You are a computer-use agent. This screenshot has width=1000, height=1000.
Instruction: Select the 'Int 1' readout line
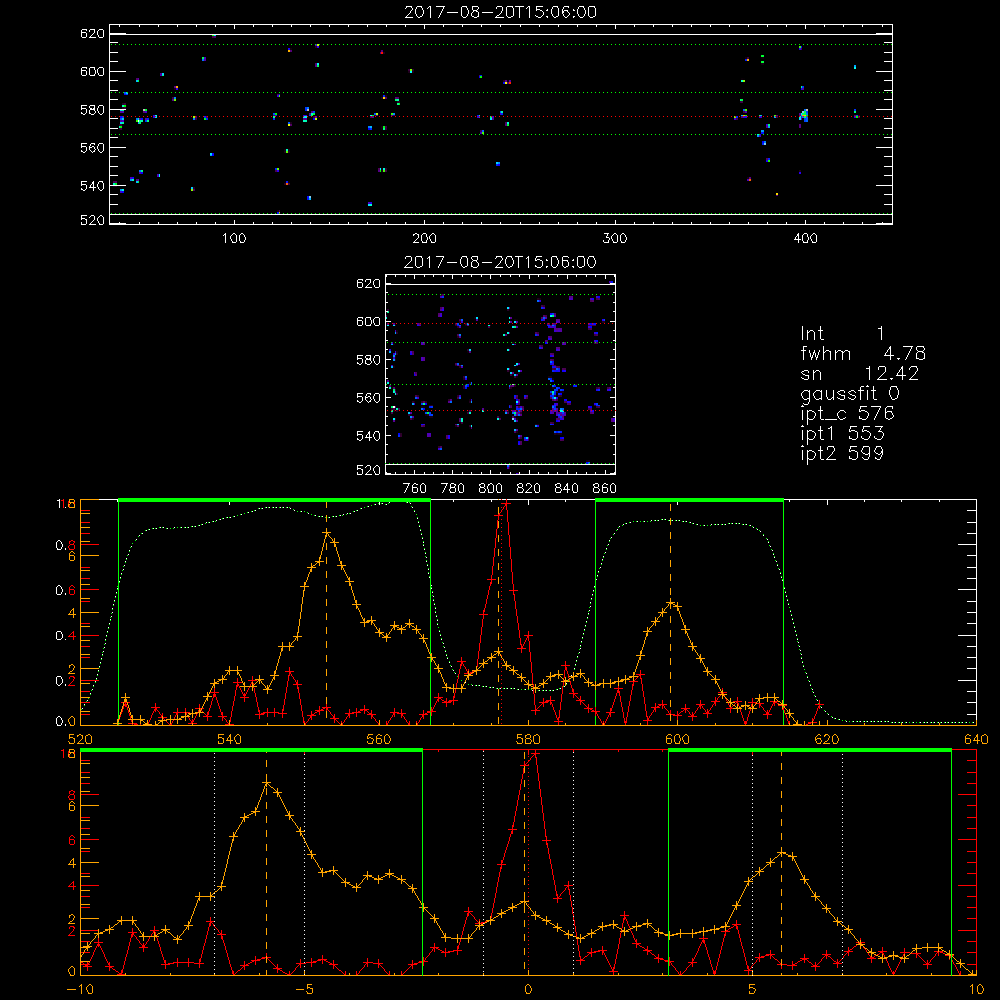(842, 334)
